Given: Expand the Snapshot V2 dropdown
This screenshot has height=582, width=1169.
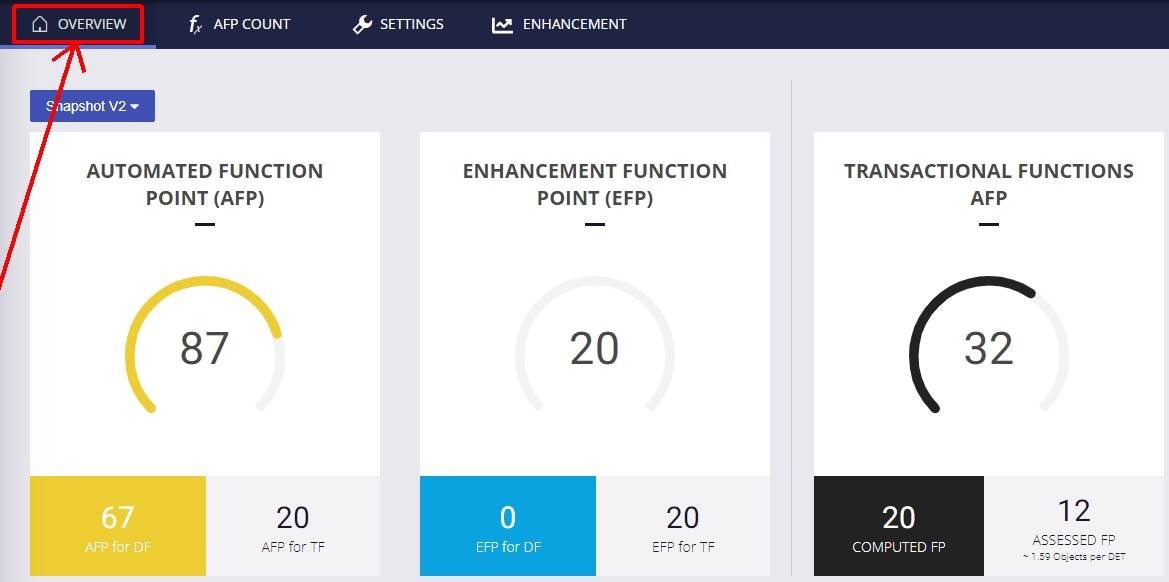Looking at the screenshot, I should click(92, 106).
